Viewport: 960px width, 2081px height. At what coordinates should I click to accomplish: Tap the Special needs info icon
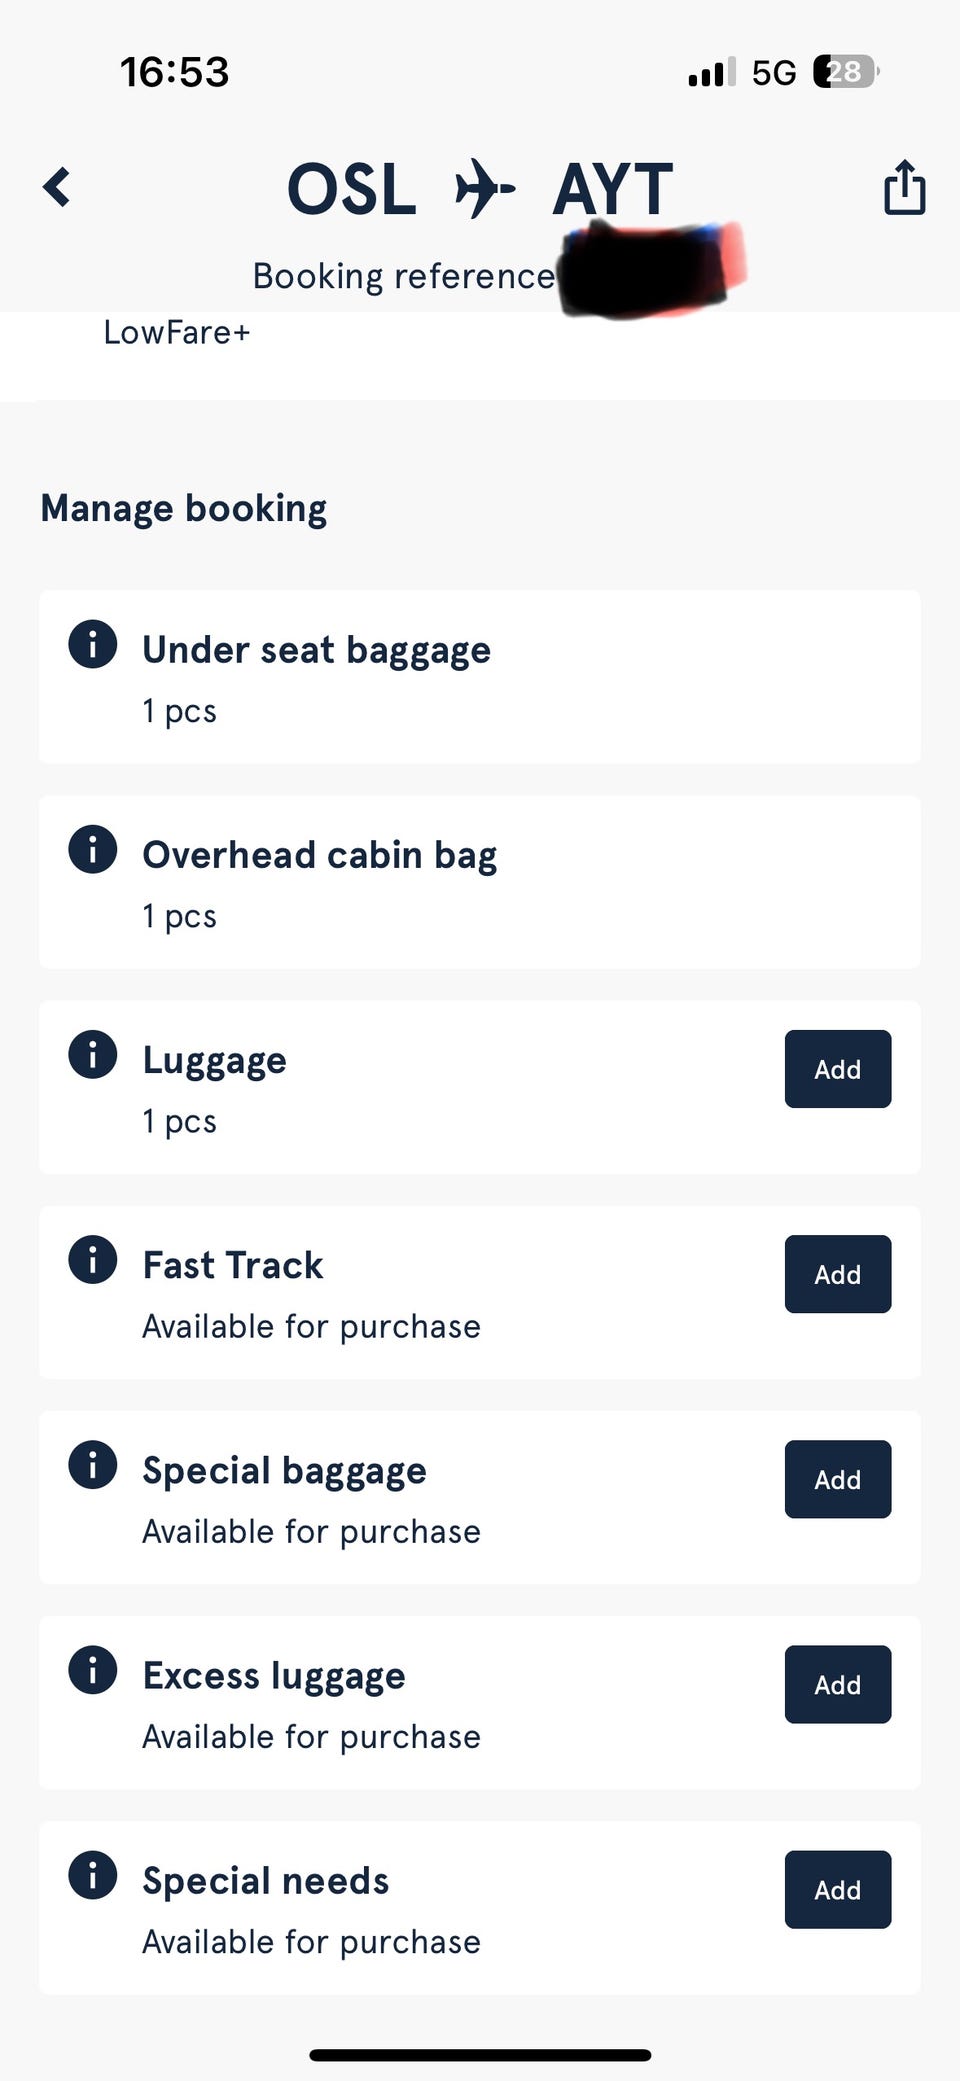click(x=93, y=1874)
